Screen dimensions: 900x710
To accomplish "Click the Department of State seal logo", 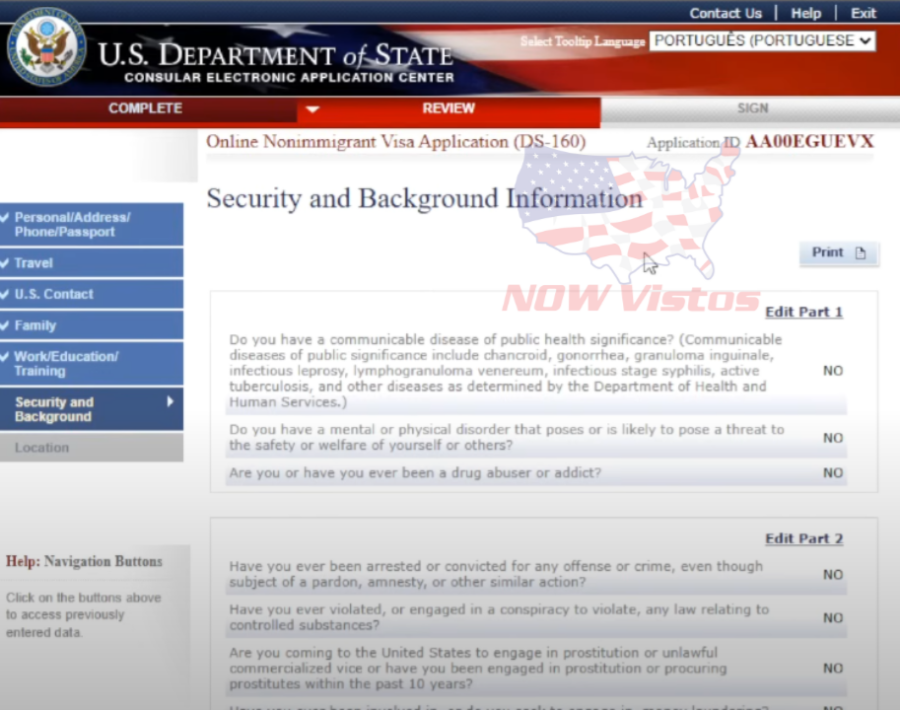I will [46, 47].
